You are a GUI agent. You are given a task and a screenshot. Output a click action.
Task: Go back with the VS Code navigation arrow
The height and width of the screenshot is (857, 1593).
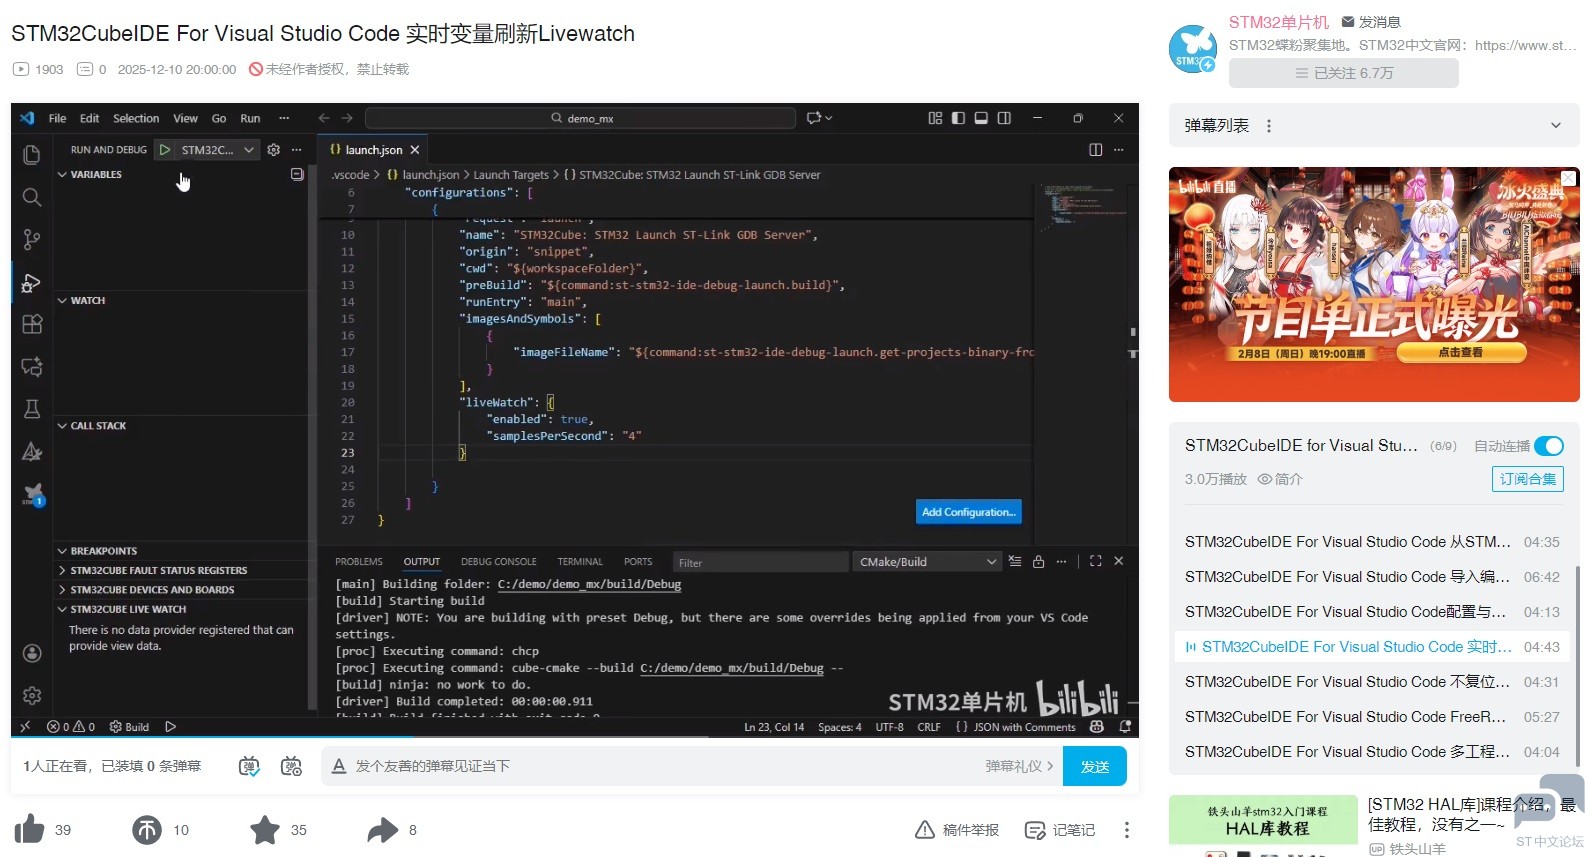point(324,118)
